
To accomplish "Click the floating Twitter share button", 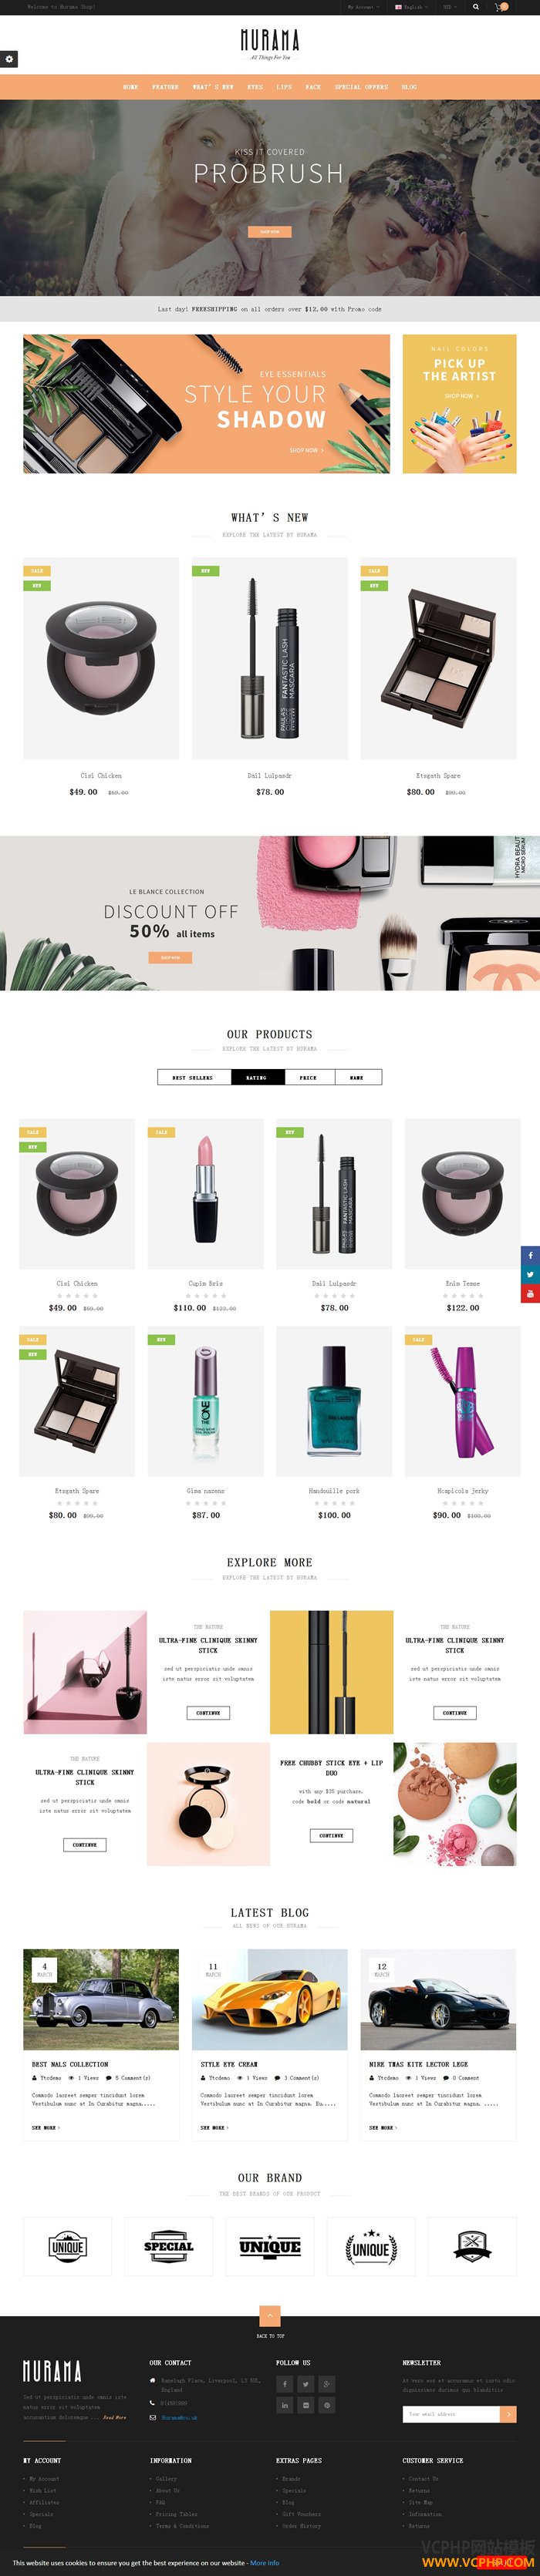I will point(530,1274).
